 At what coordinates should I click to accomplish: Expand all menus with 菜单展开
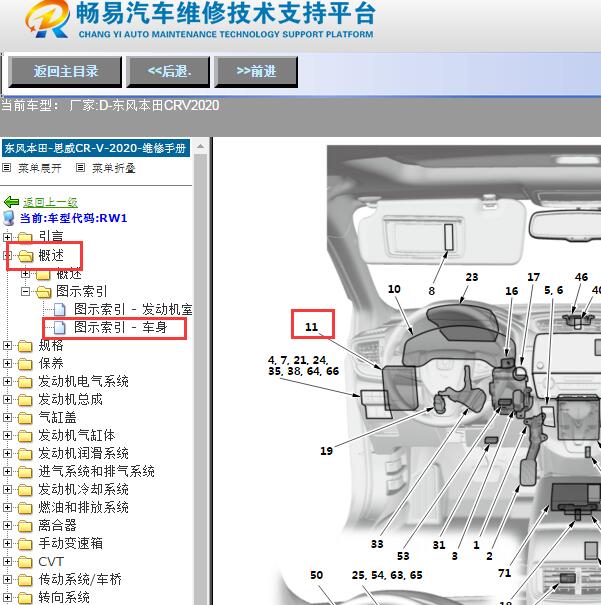point(40,168)
